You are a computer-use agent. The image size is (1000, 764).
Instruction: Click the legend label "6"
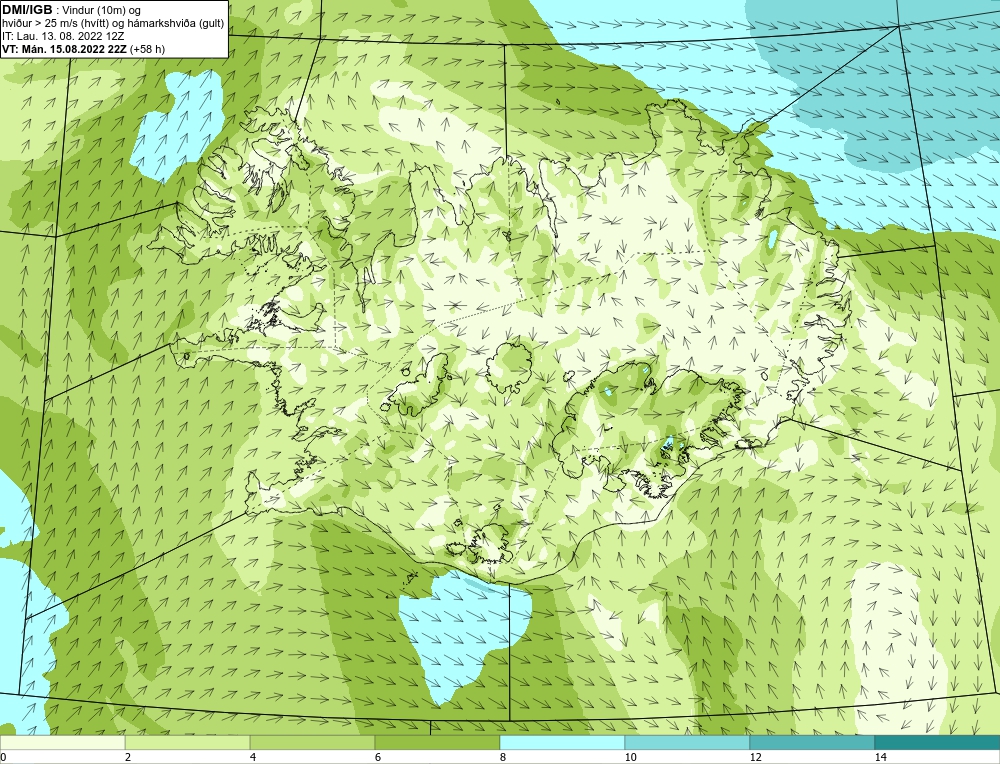point(378,757)
